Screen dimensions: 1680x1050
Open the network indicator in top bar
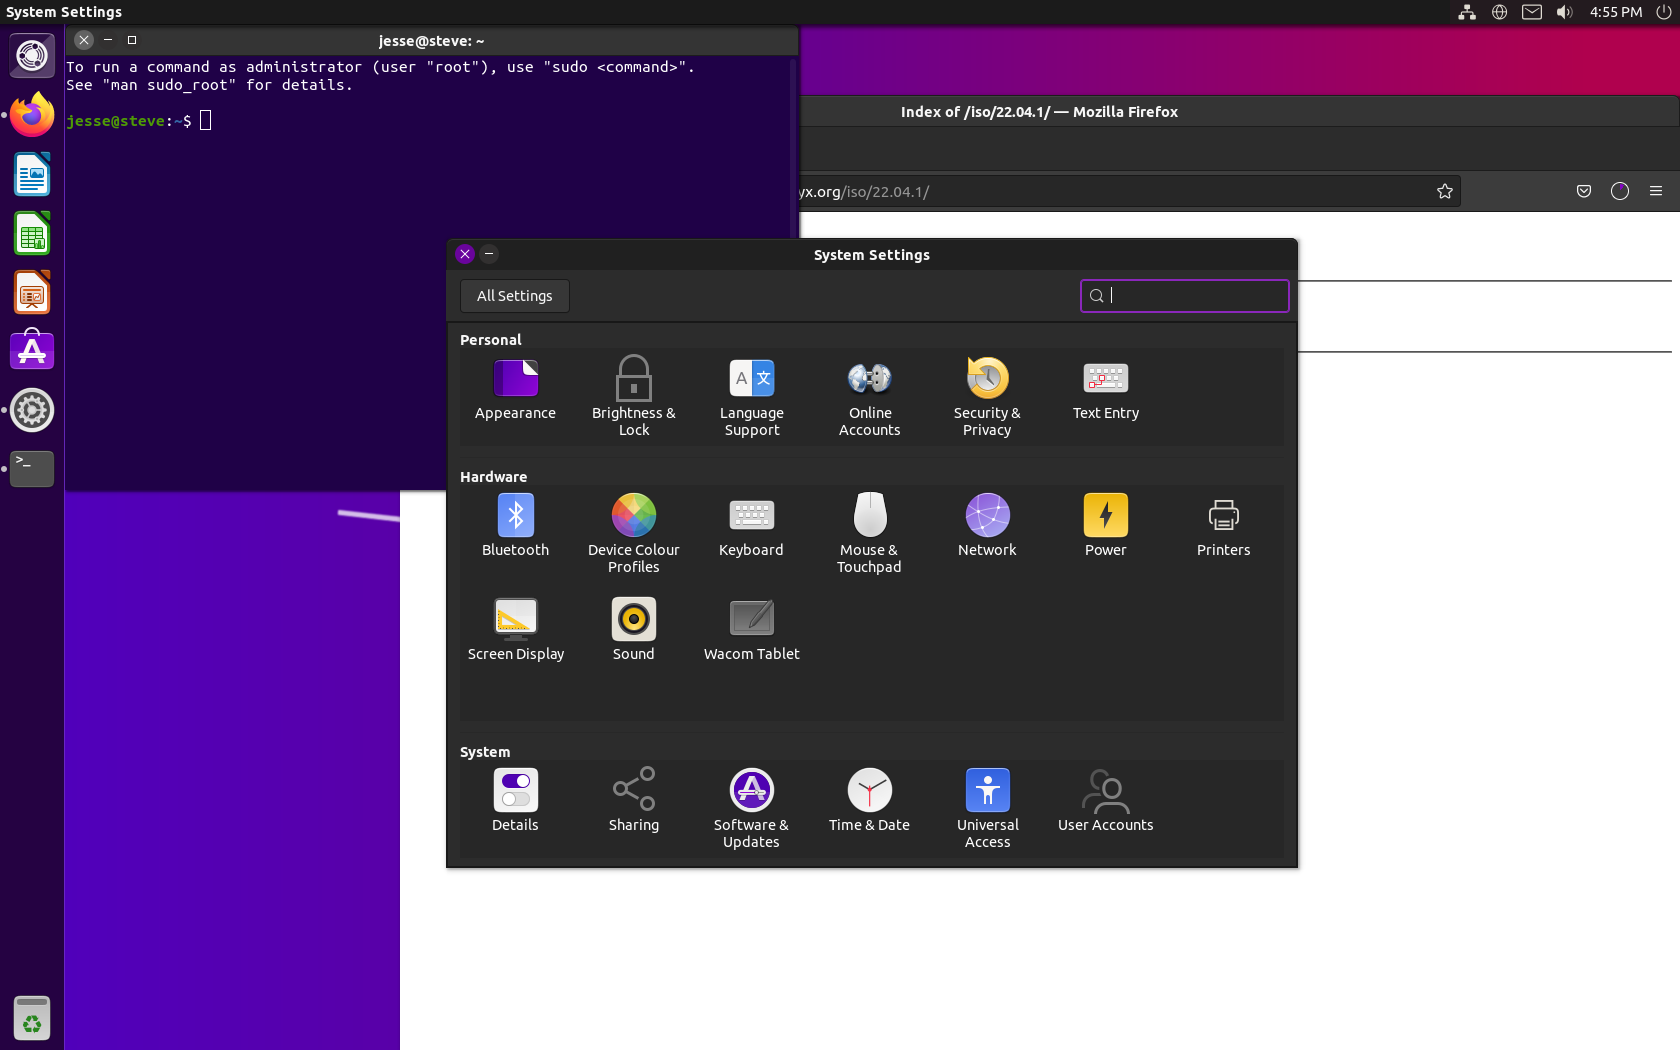[x=1467, y=12]
